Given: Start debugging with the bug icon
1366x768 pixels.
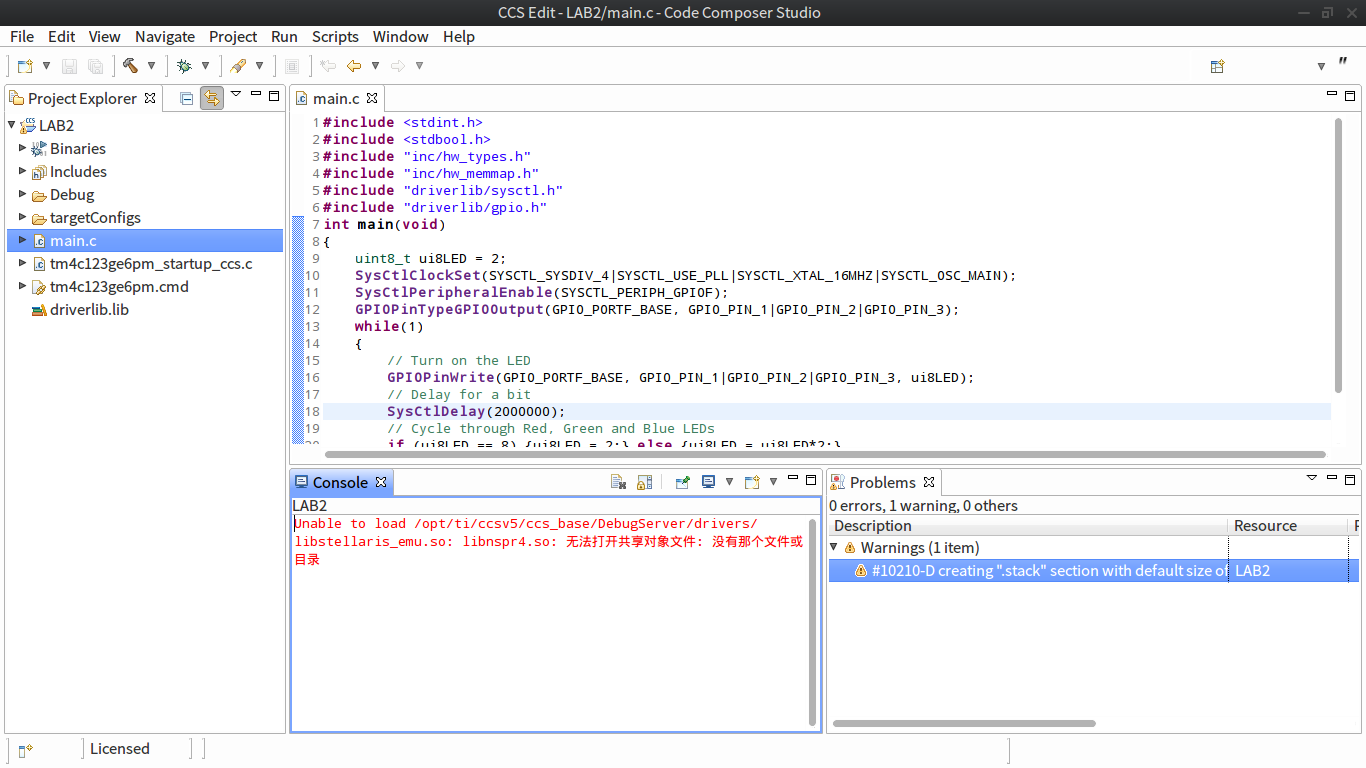Looking at the screenshot, I should point(184,66).
